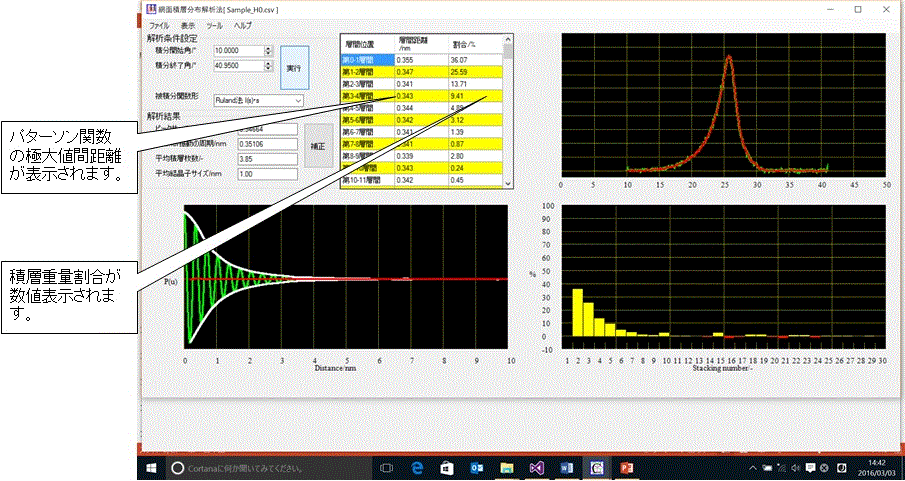The width and height of the screenshot is (905, 481).
Task: Open Outlook from the taskbar
Action: pyautogui.click(x=477, y=467)
